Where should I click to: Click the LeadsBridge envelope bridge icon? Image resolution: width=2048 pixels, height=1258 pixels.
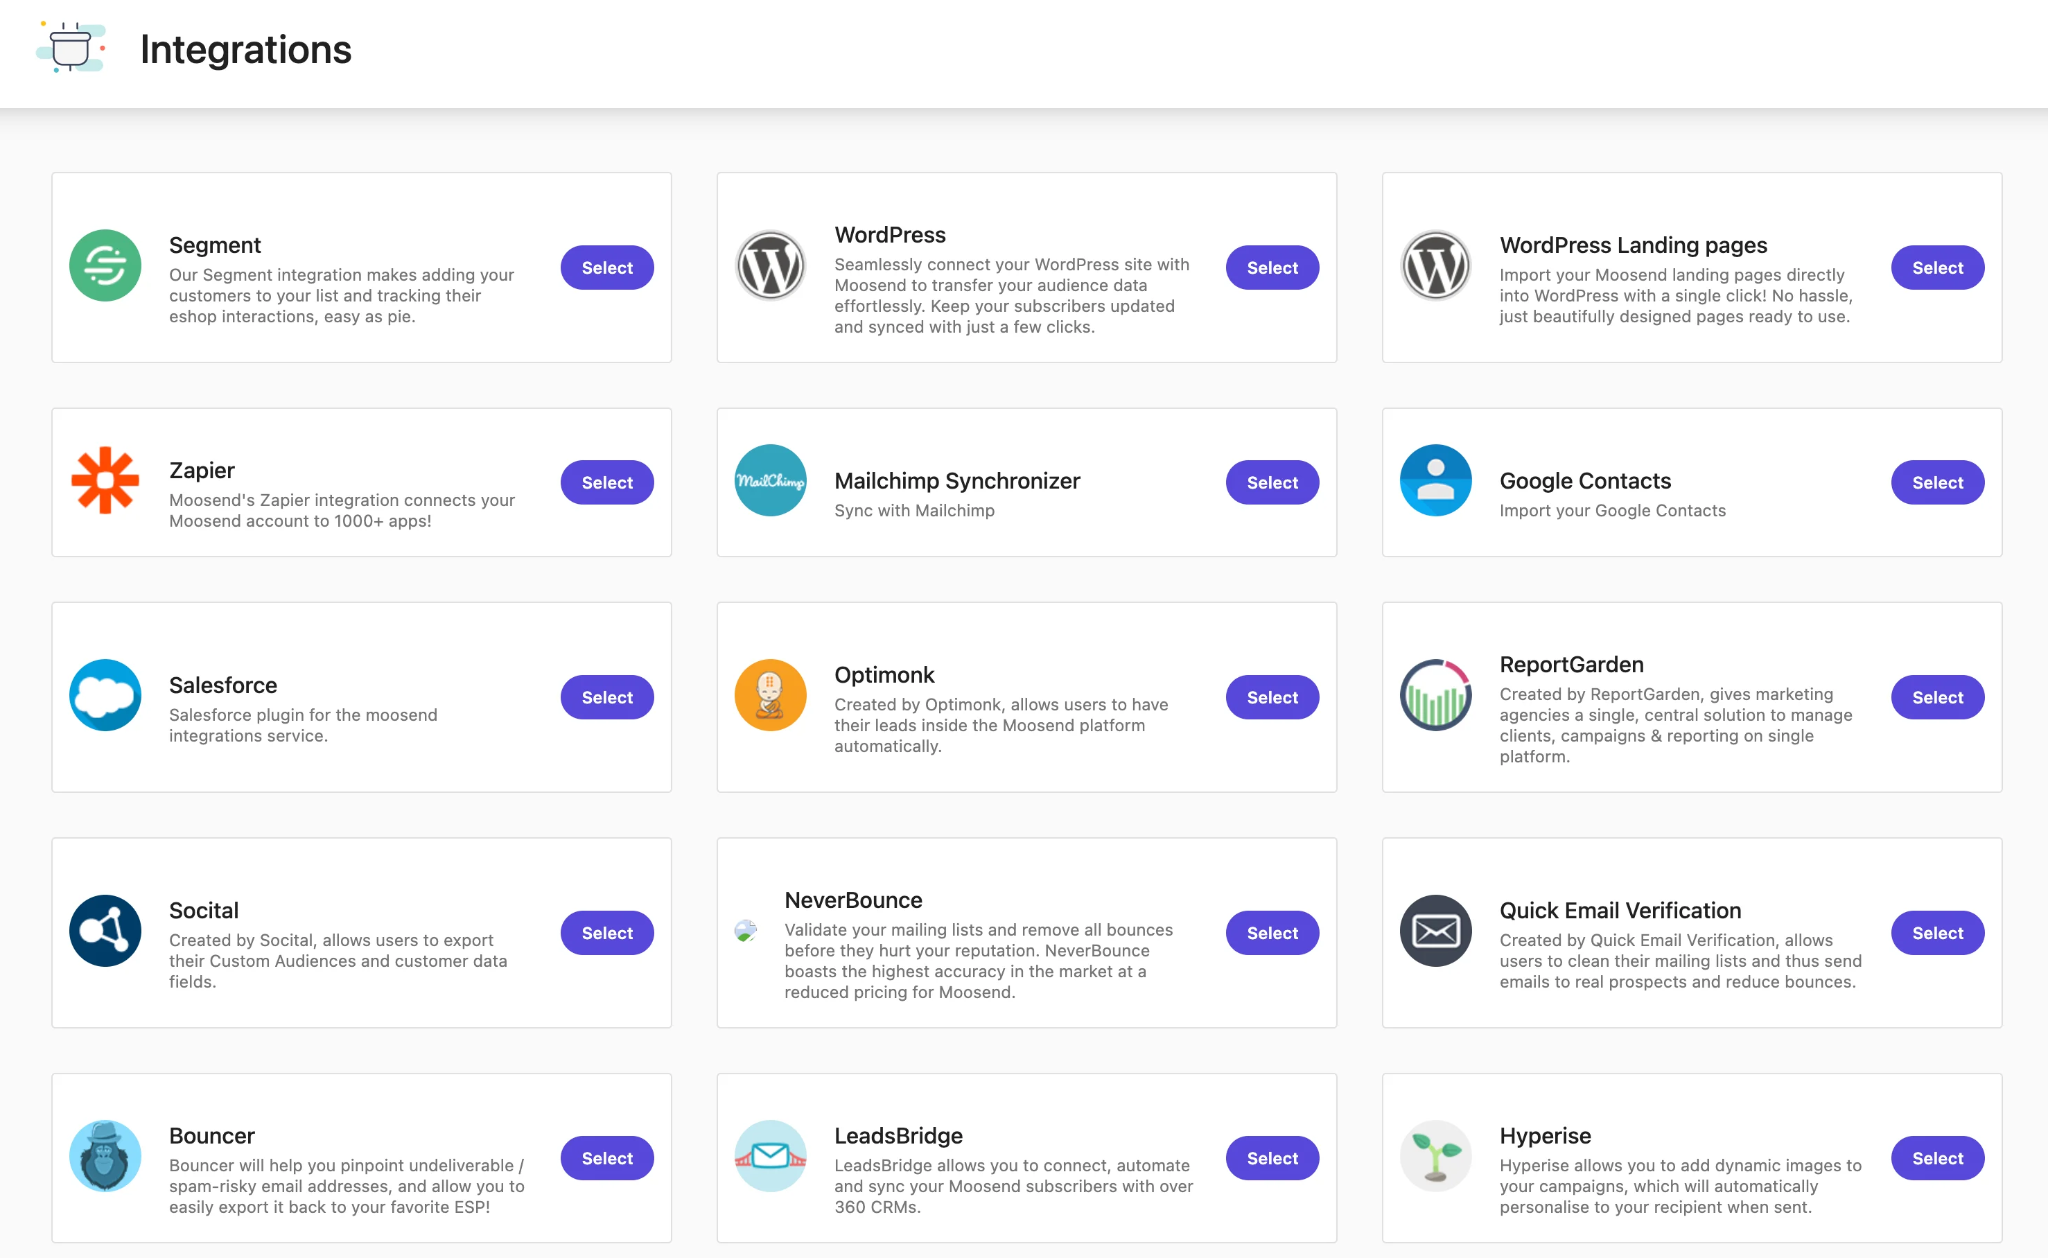pyautogui.click(x=770, y=1156)
